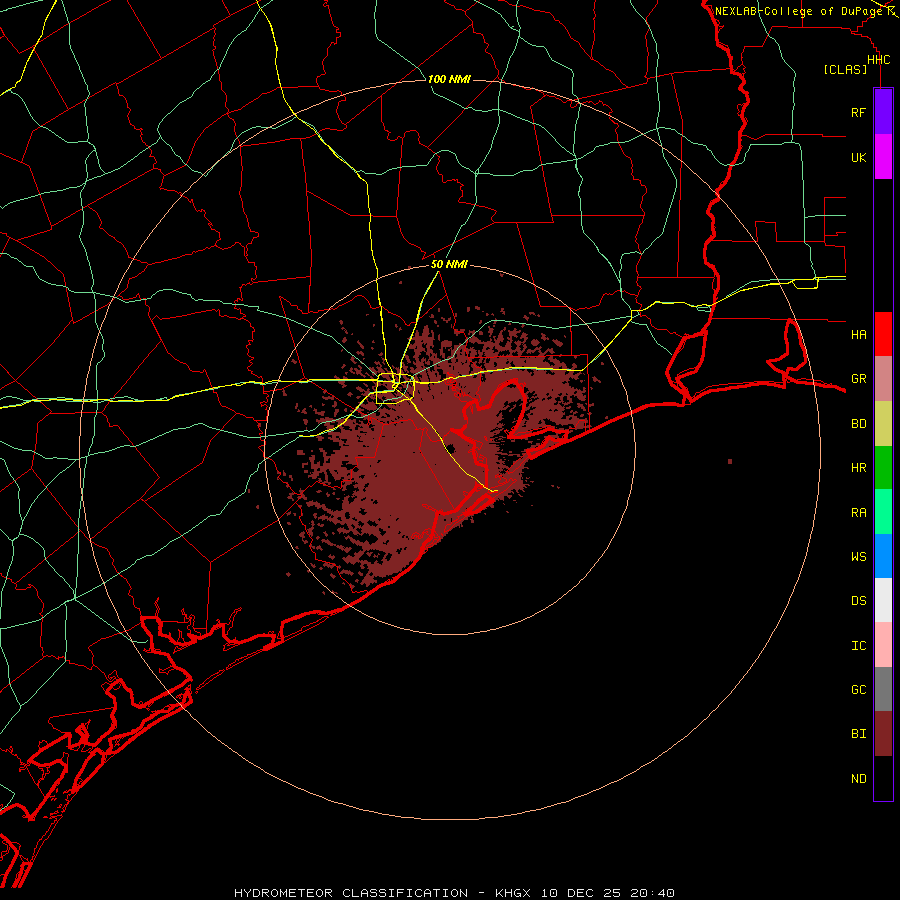900x900 pixels.
Task: Click the BD yellow legend swatch
Action: 883,423
